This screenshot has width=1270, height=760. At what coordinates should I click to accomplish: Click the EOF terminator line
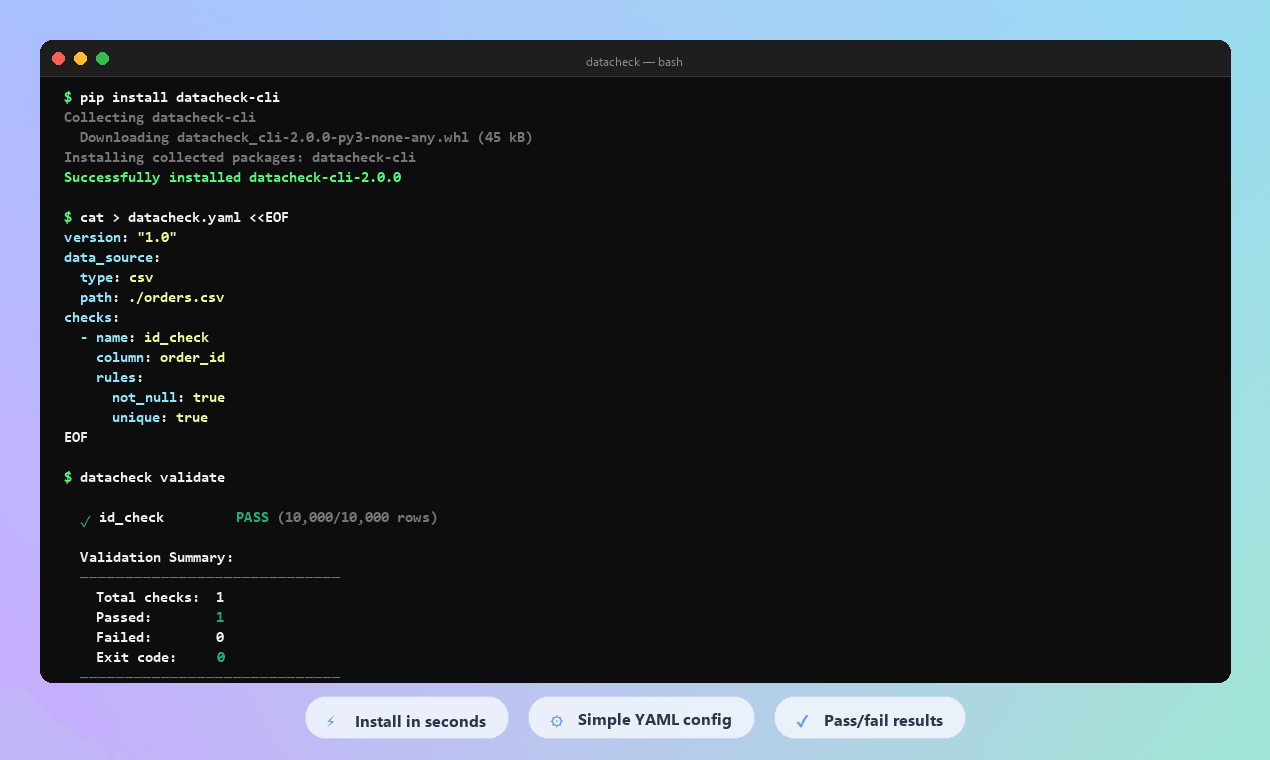point(75,437)
